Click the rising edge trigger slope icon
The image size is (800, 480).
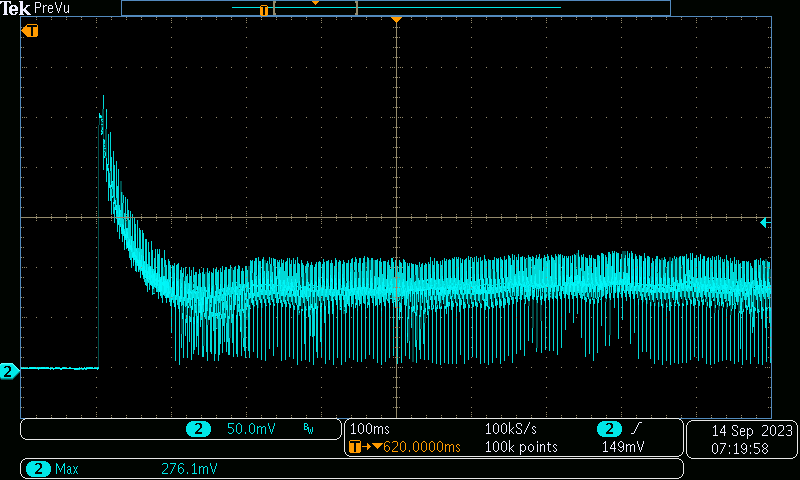pos(634,429)
